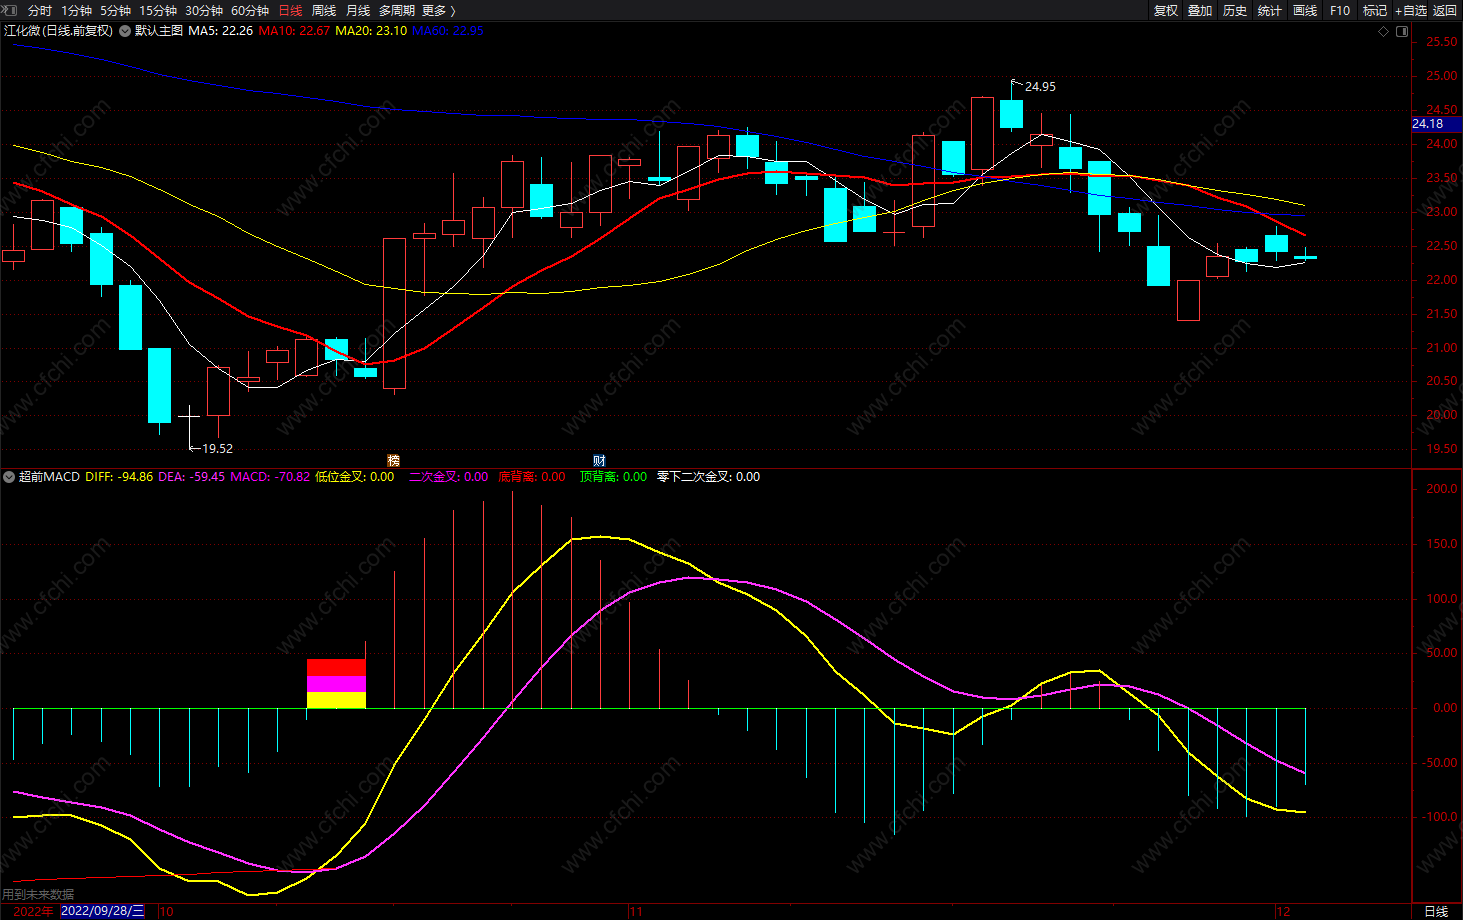
Task: Select the 60分钟 period tab
Action: click(250, 10)
